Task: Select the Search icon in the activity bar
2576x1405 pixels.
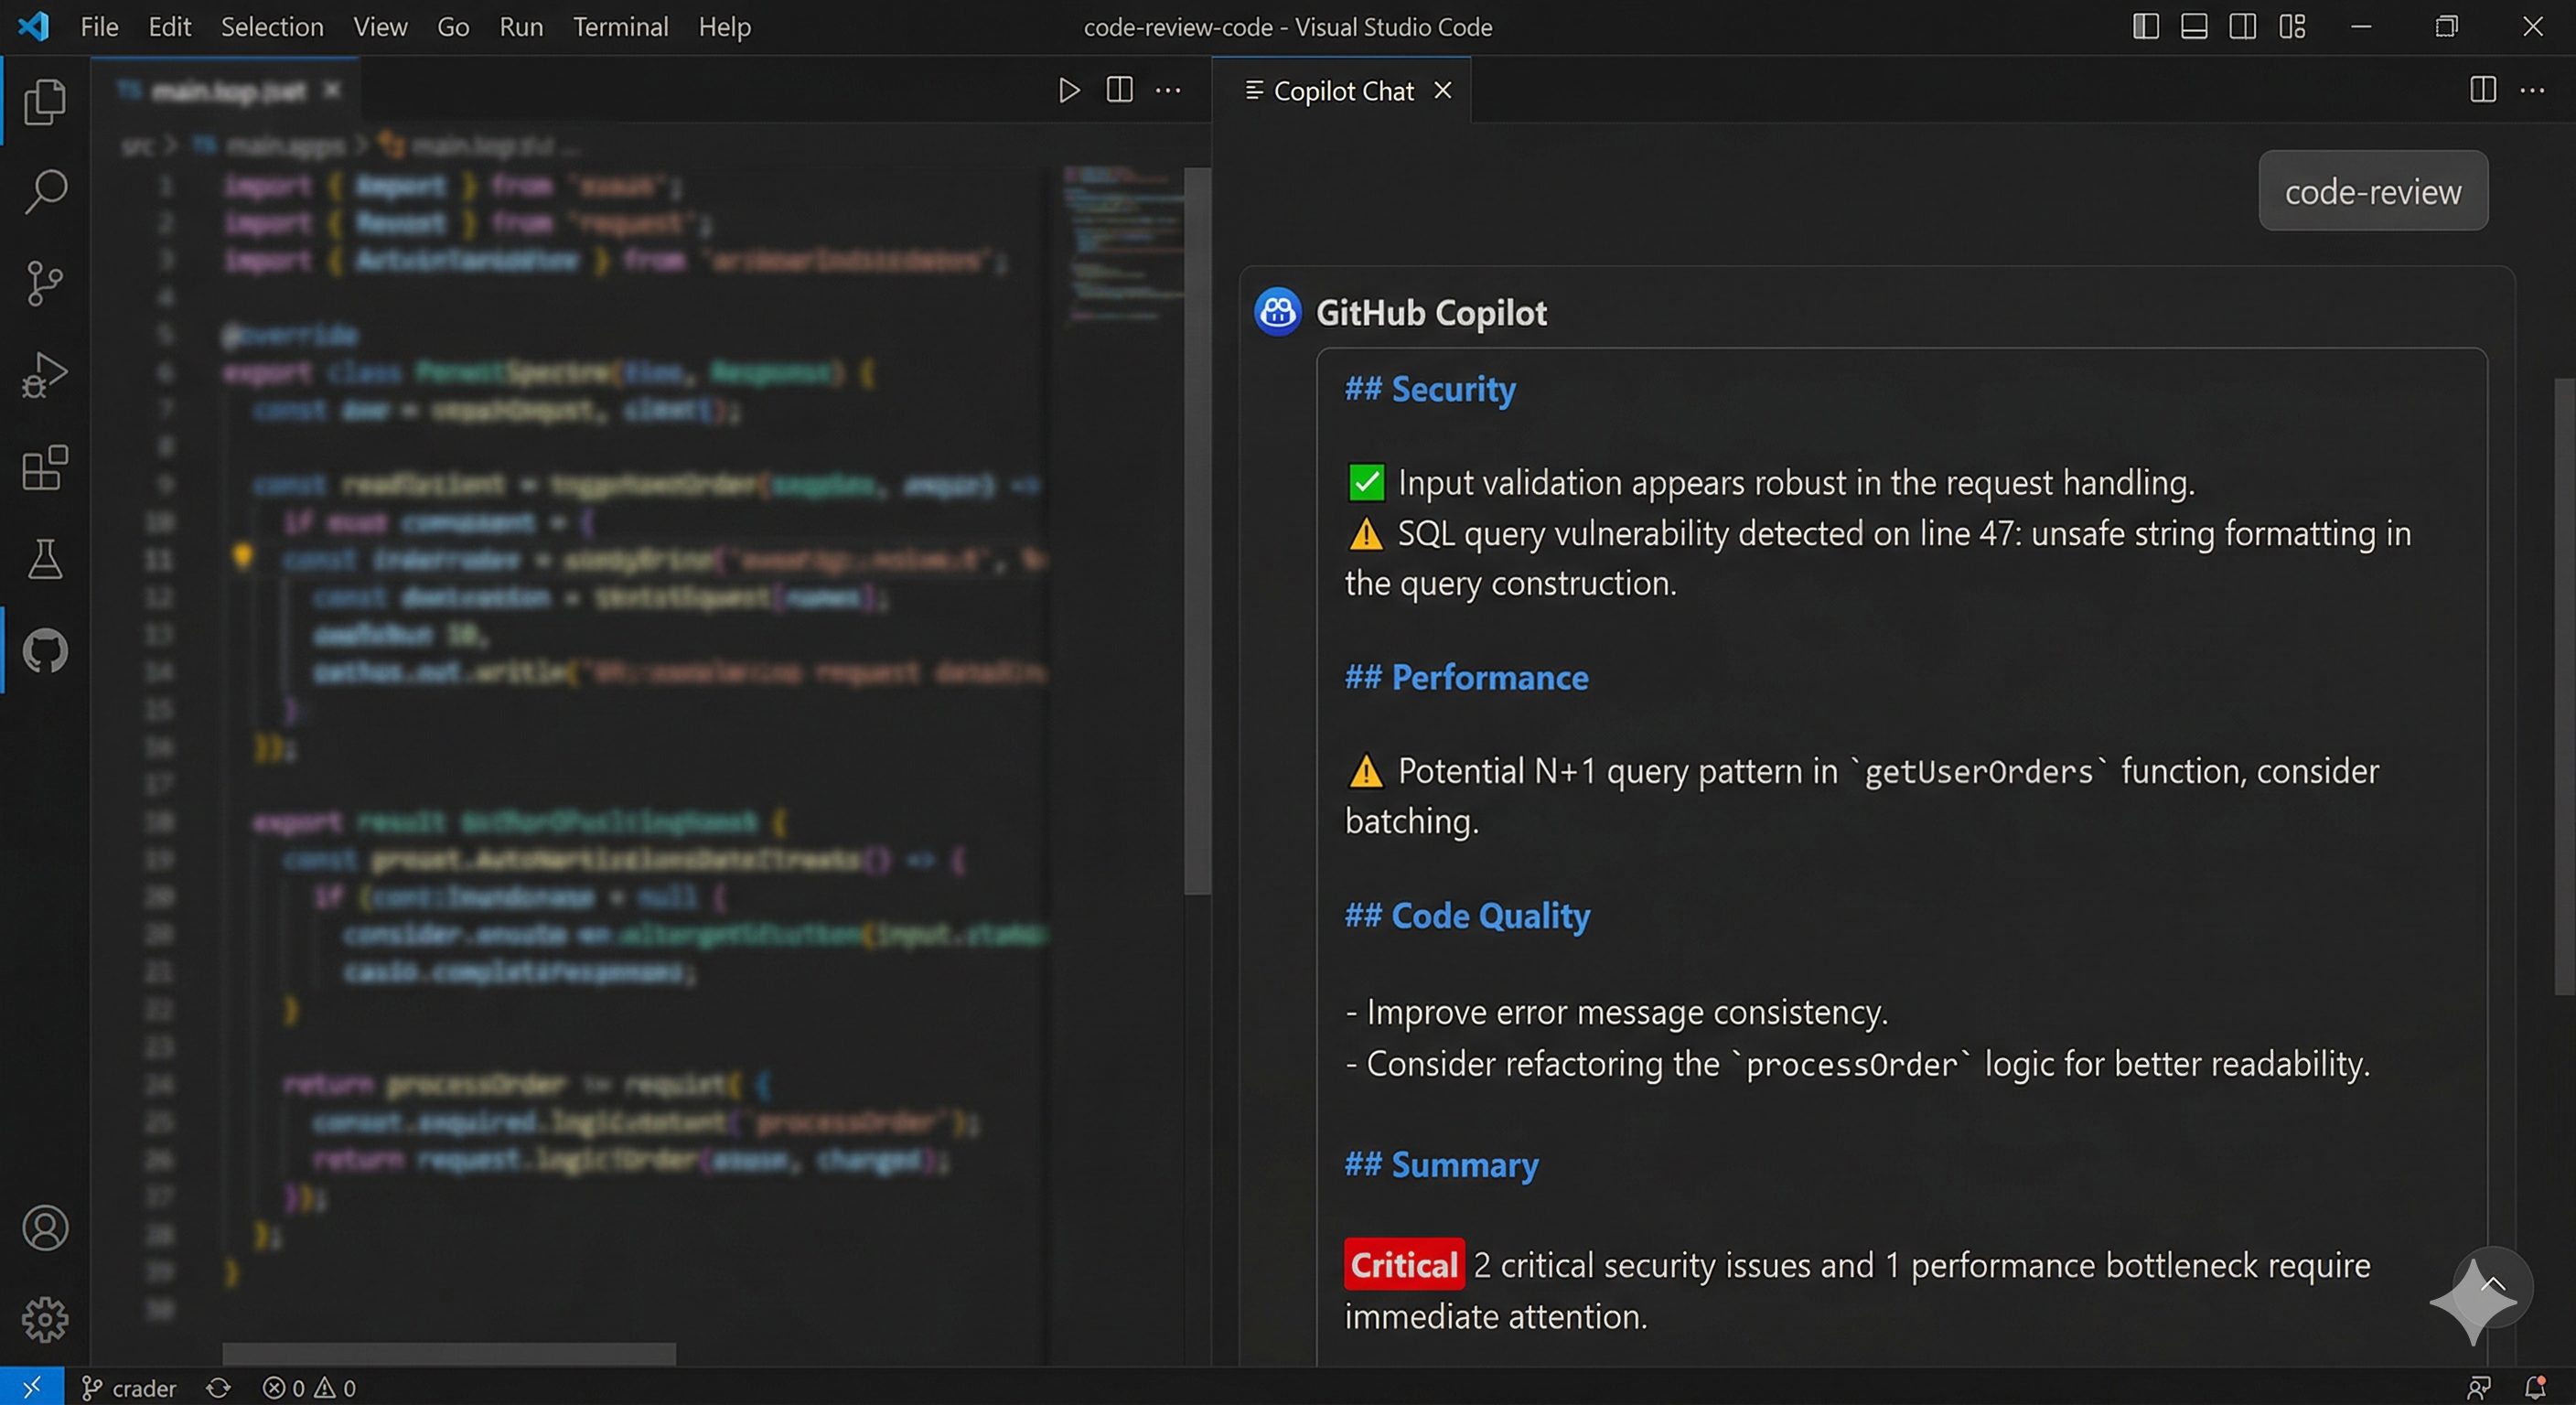Action: pos(44,191)
